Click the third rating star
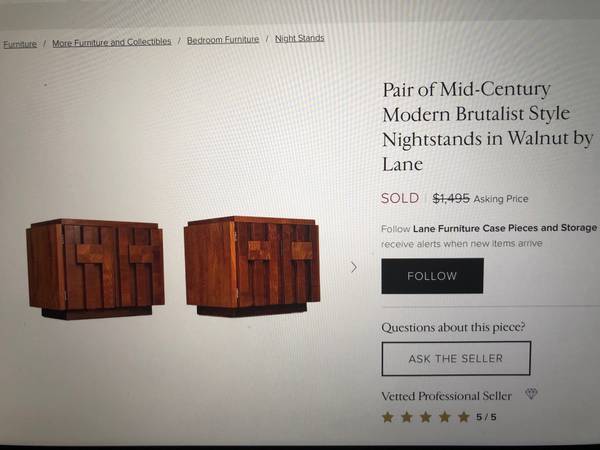The image size is (600, 450). click(x=426, y=417)
